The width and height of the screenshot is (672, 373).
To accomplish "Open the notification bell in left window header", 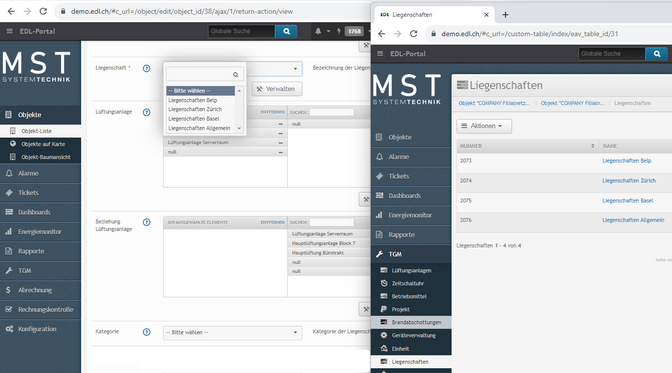I will pos(318,31).
